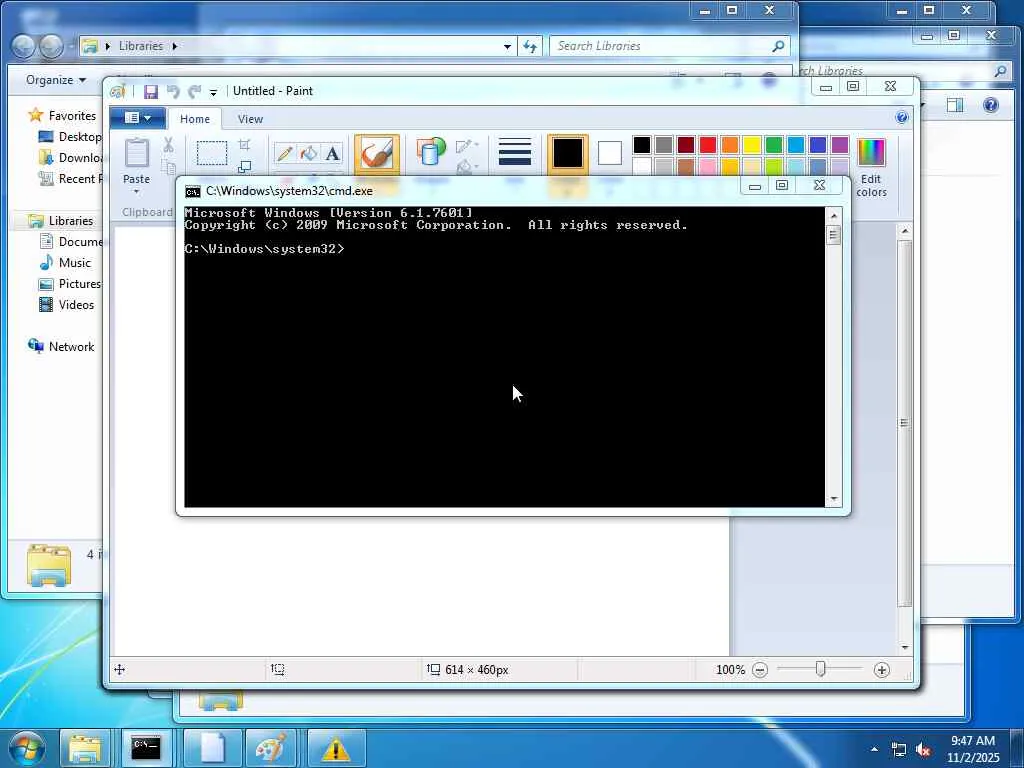Image resolution: width=1024 pixels, height=768 pixels.
Task: Click the Paste clipboard icon in Paint
Action: pyautogui.click(x=136, y=153)
